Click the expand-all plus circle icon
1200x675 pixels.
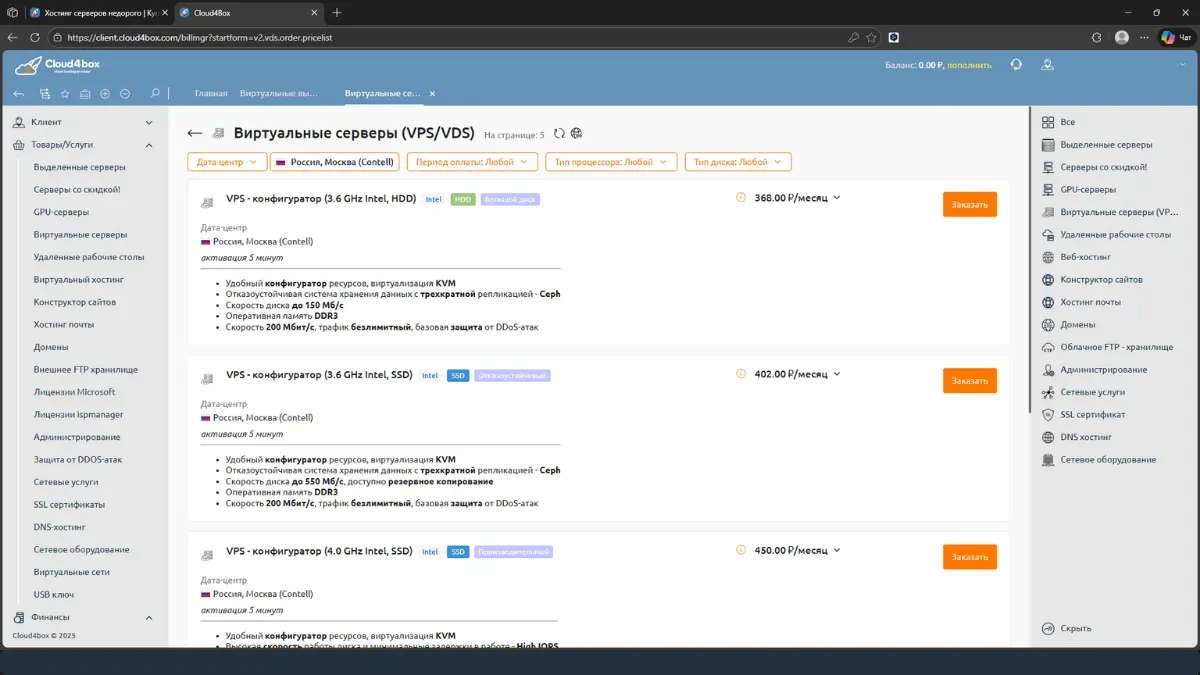tap(105, 94)
